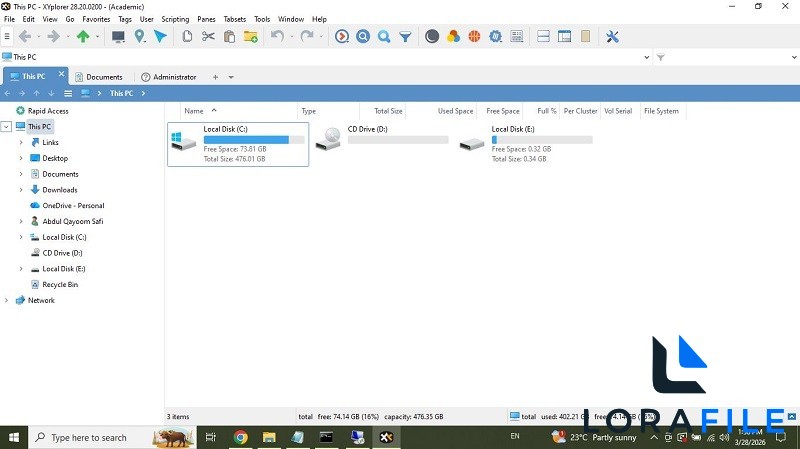Create a New Folder via toolbar icon

pyautogui.click(x=251, y=36)
